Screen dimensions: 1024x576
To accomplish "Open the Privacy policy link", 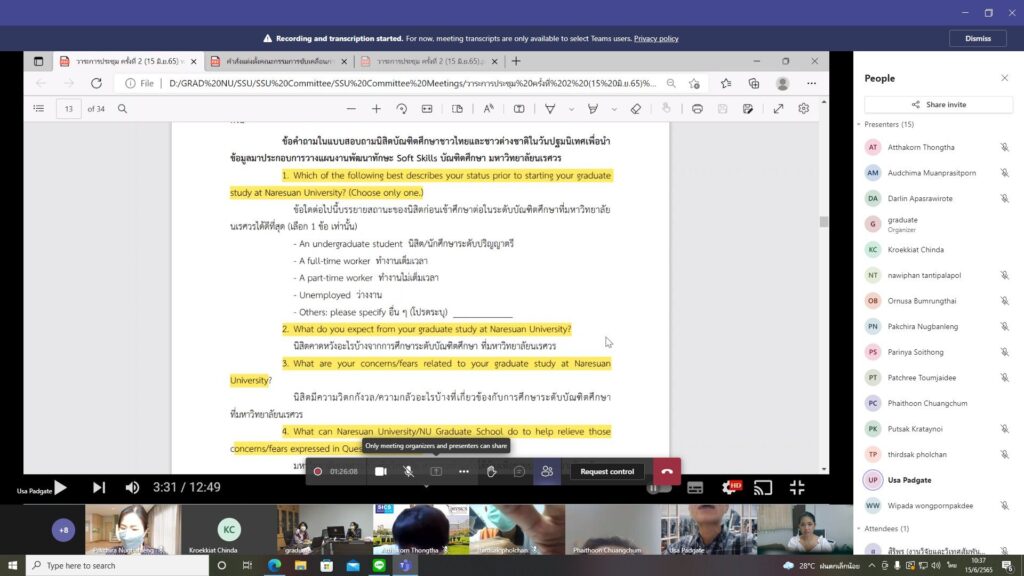I will coord(656,39).
